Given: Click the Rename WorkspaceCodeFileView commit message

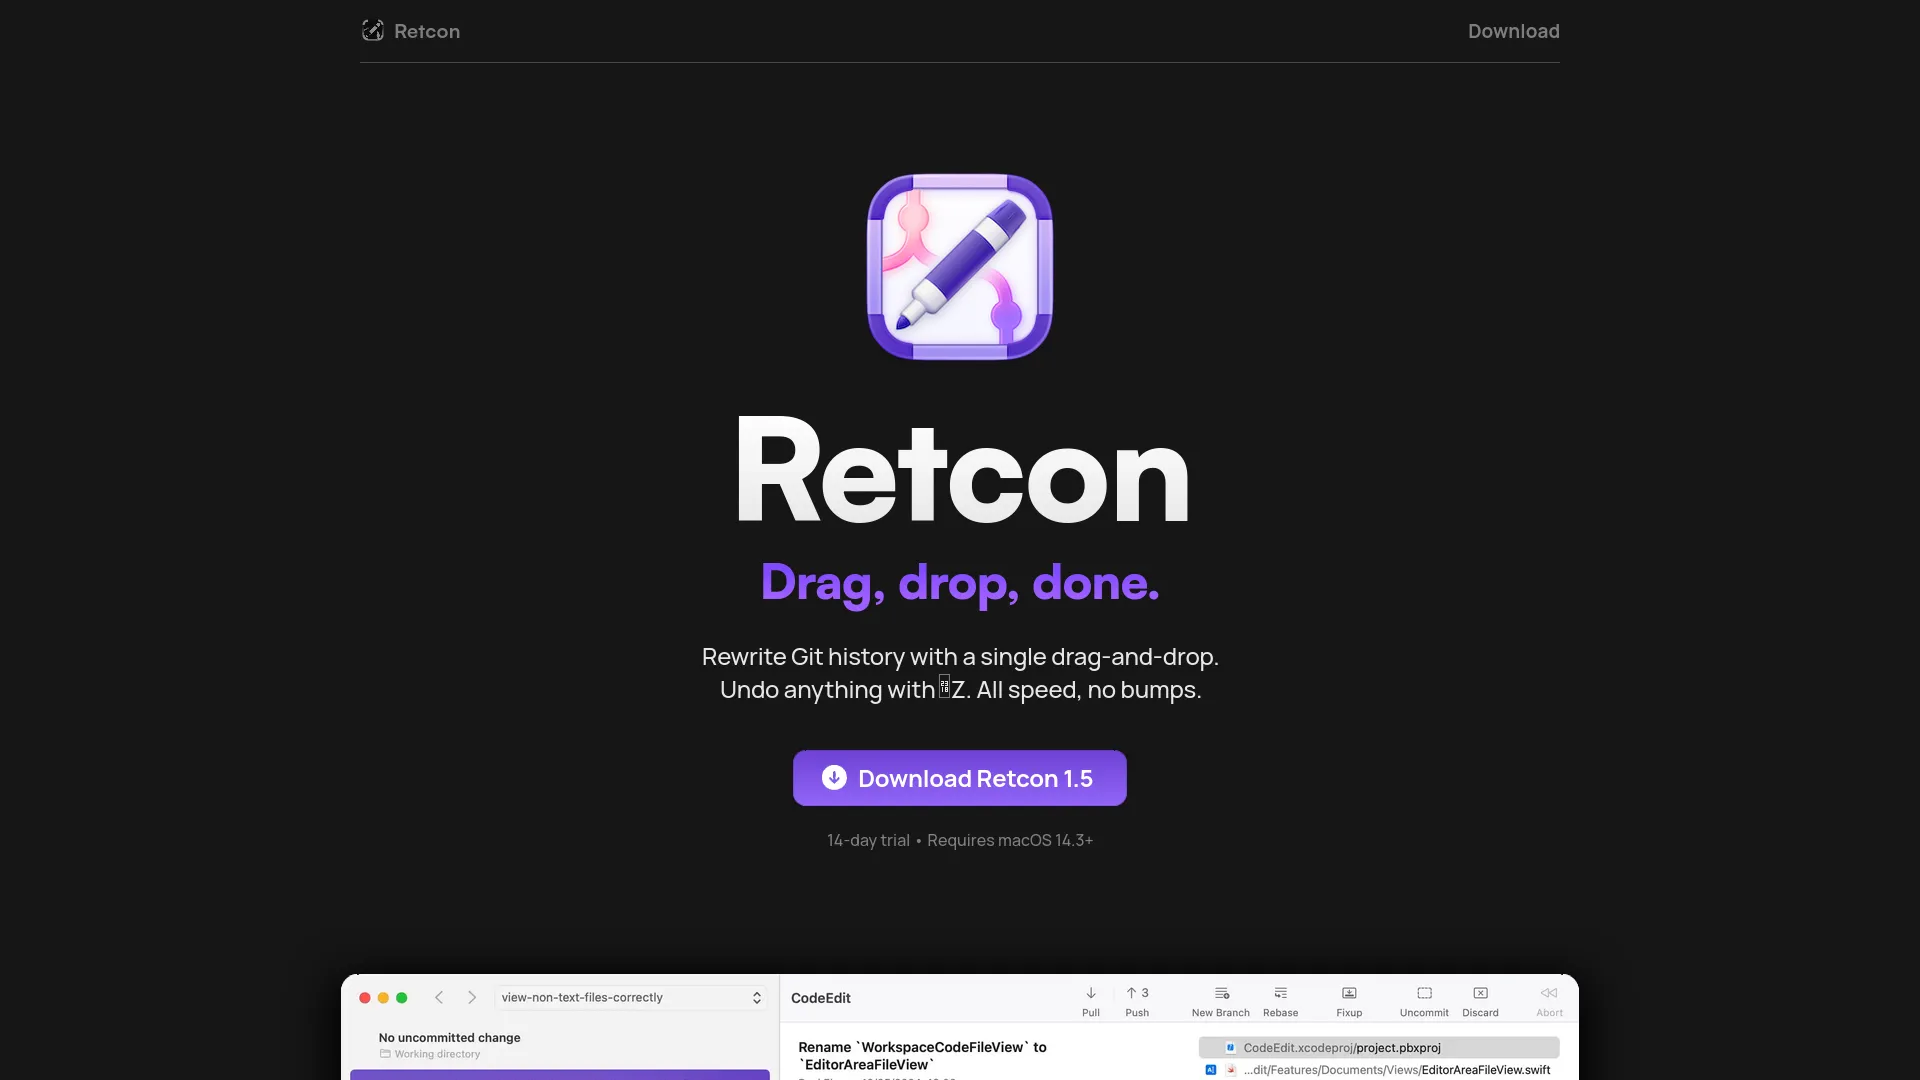Looking at the screenshot, I should 922,1056.
